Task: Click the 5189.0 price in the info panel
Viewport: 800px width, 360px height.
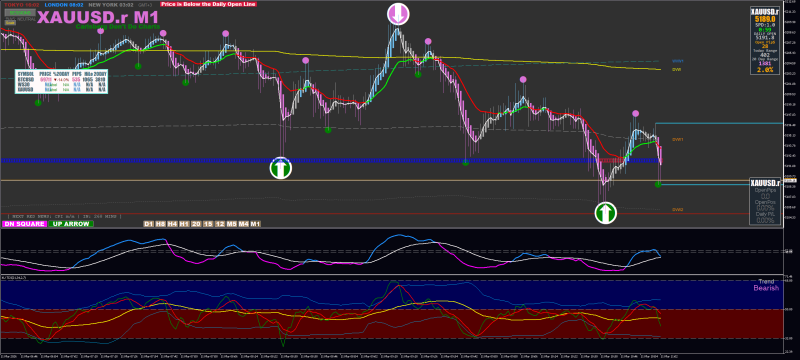Action: [765, 19]
